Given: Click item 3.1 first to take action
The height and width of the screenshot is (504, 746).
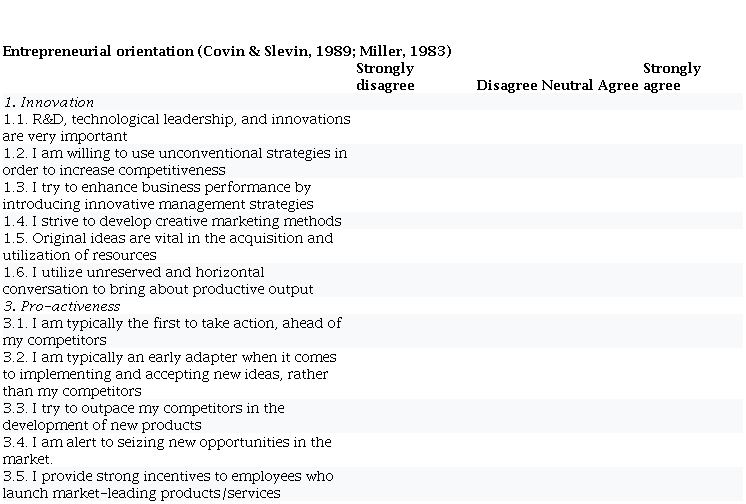Looking at the screenshot, I should point(171,331).
